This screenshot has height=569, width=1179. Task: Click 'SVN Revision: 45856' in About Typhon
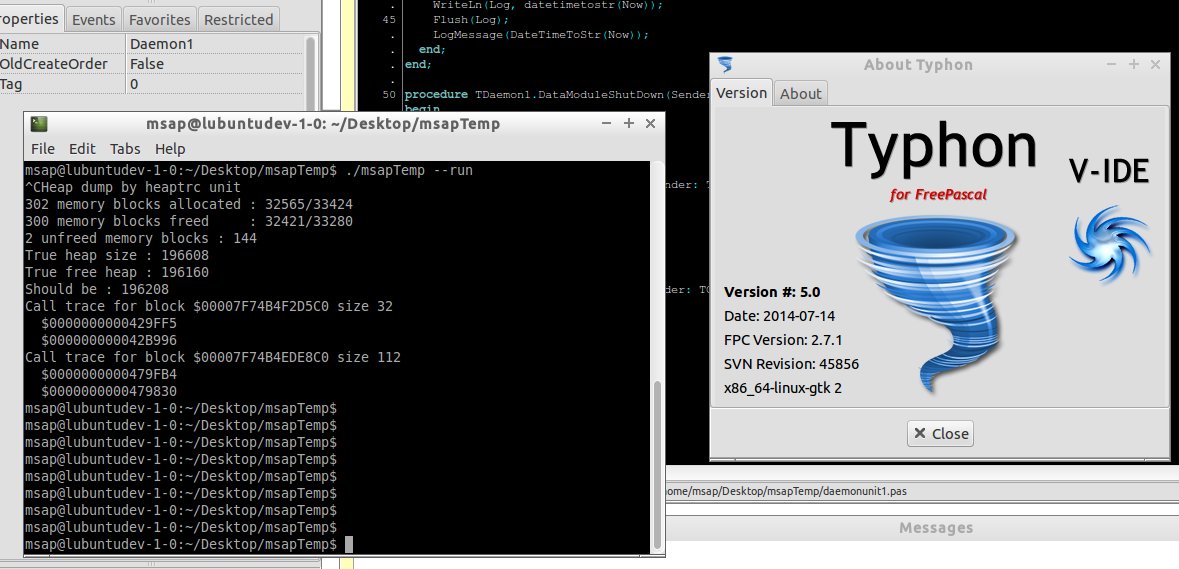pos(791,364)
